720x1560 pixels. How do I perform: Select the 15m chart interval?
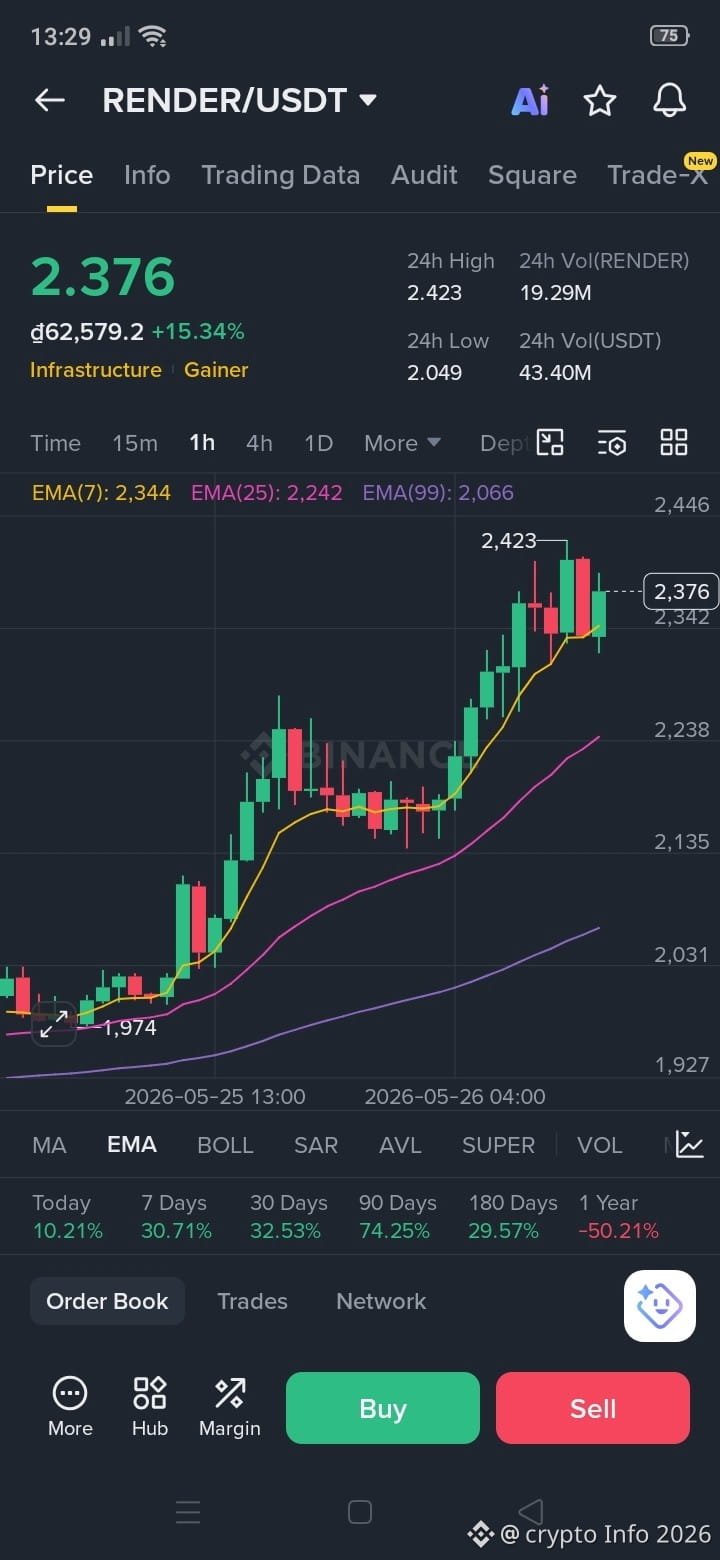click(x=135, y=443)
